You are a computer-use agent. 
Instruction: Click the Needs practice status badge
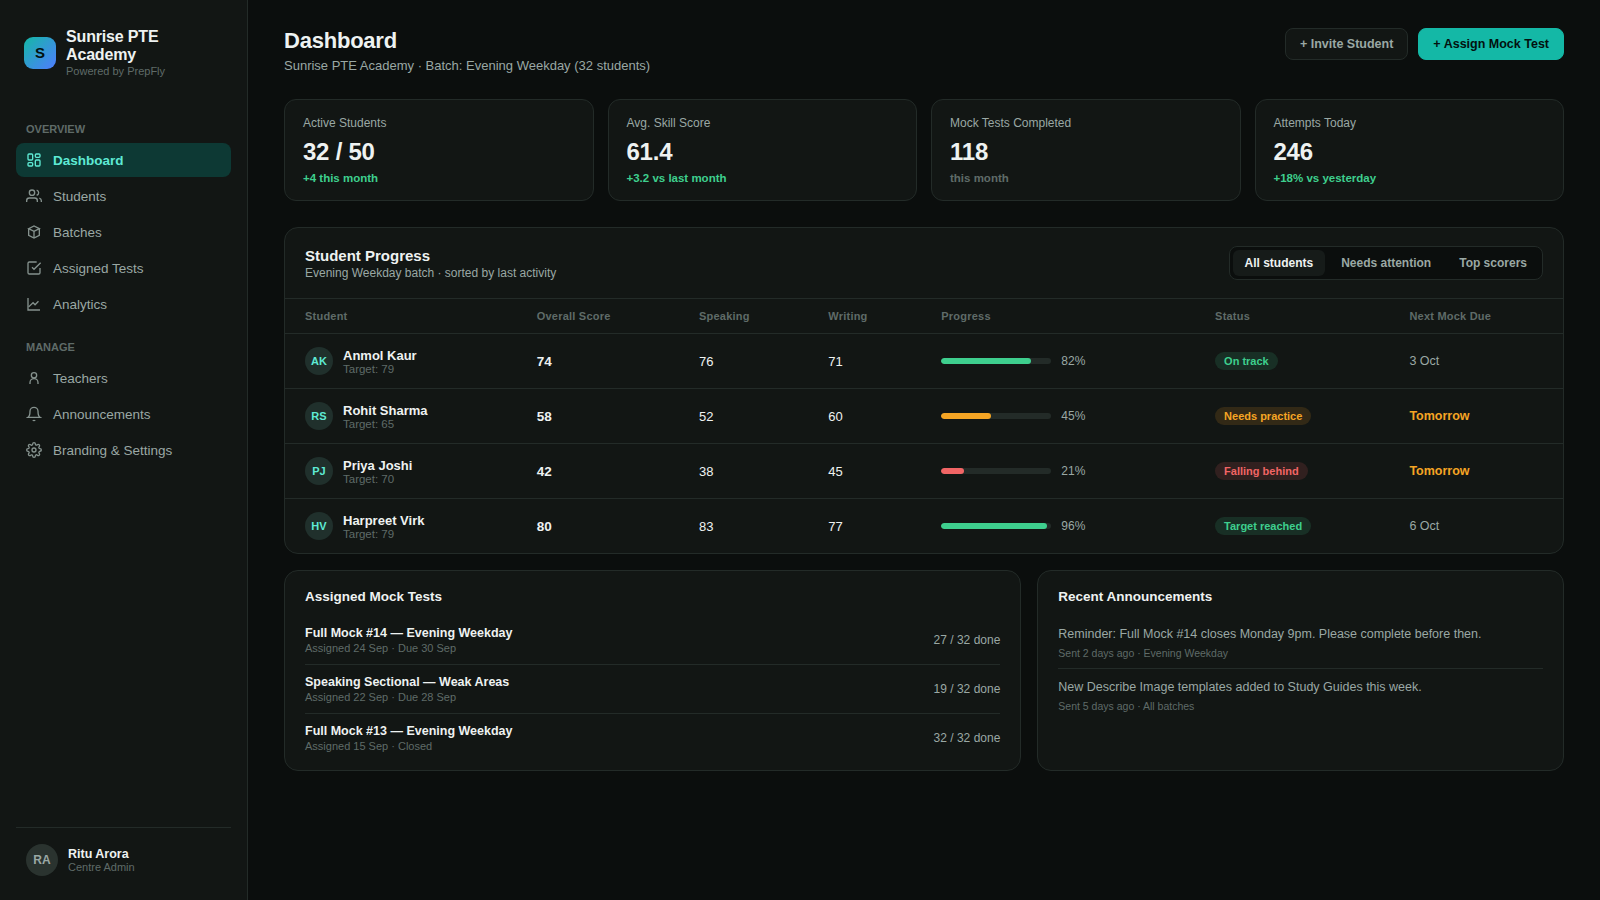[x=1263, y=416]
